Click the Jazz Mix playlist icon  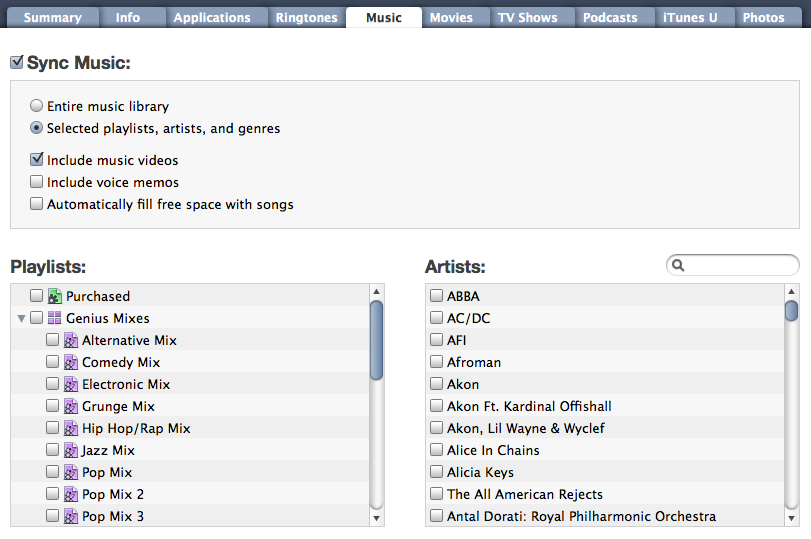coord(71,450)
